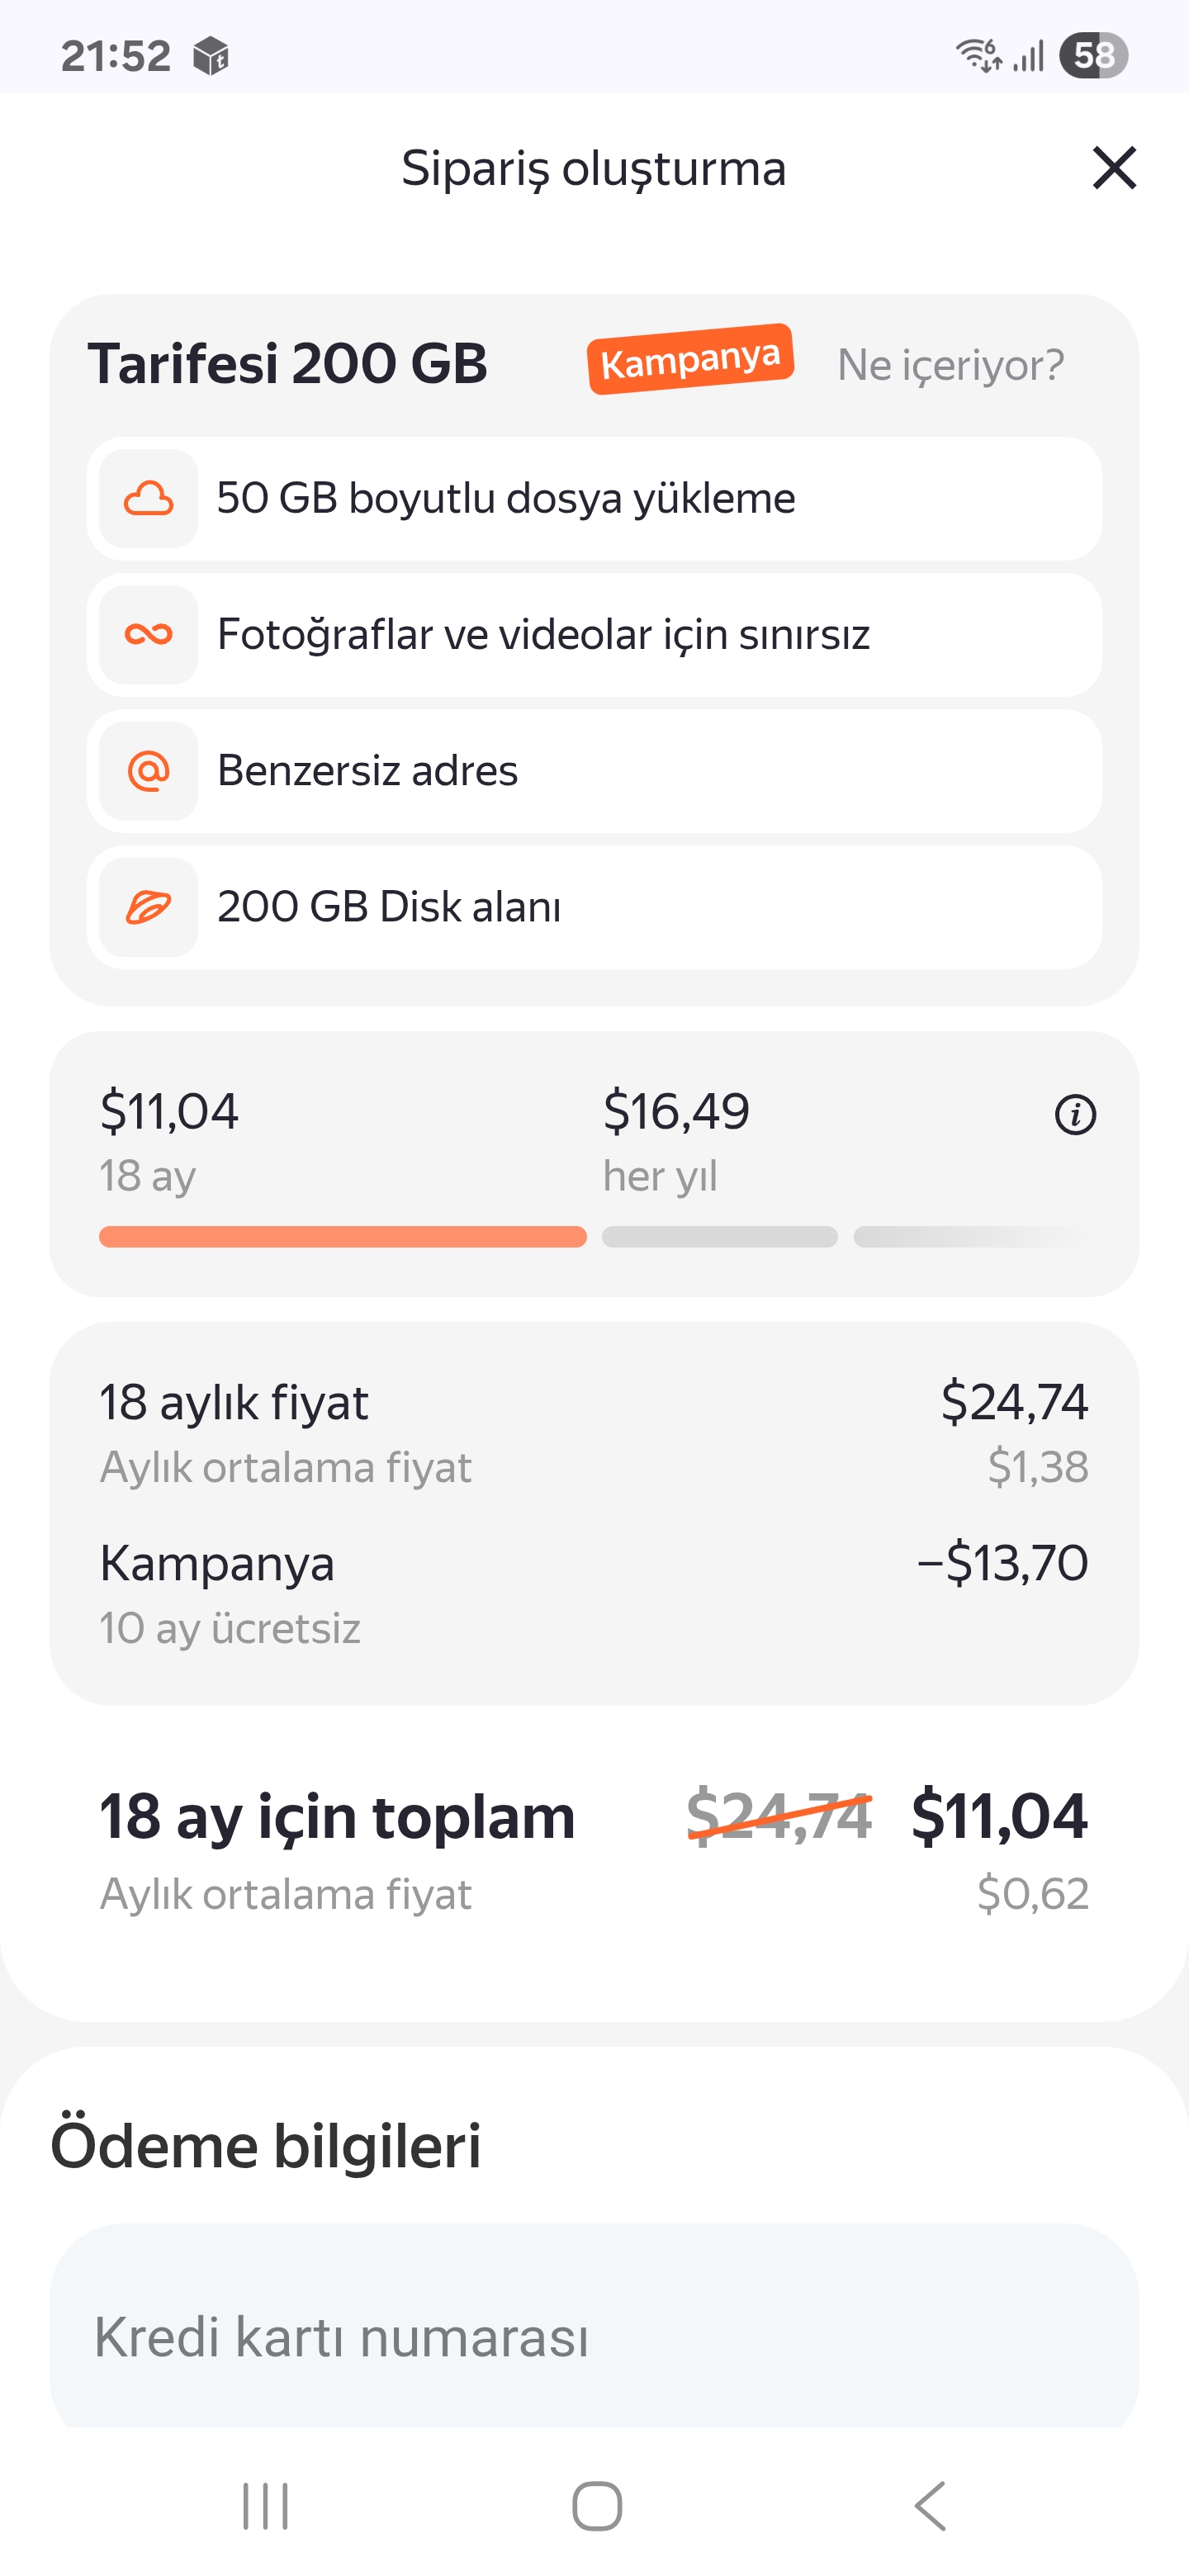Close the Sipariş oluşturma screen
Viewport: 1189px width, 2576px height.
click(x=1114, y=167)
